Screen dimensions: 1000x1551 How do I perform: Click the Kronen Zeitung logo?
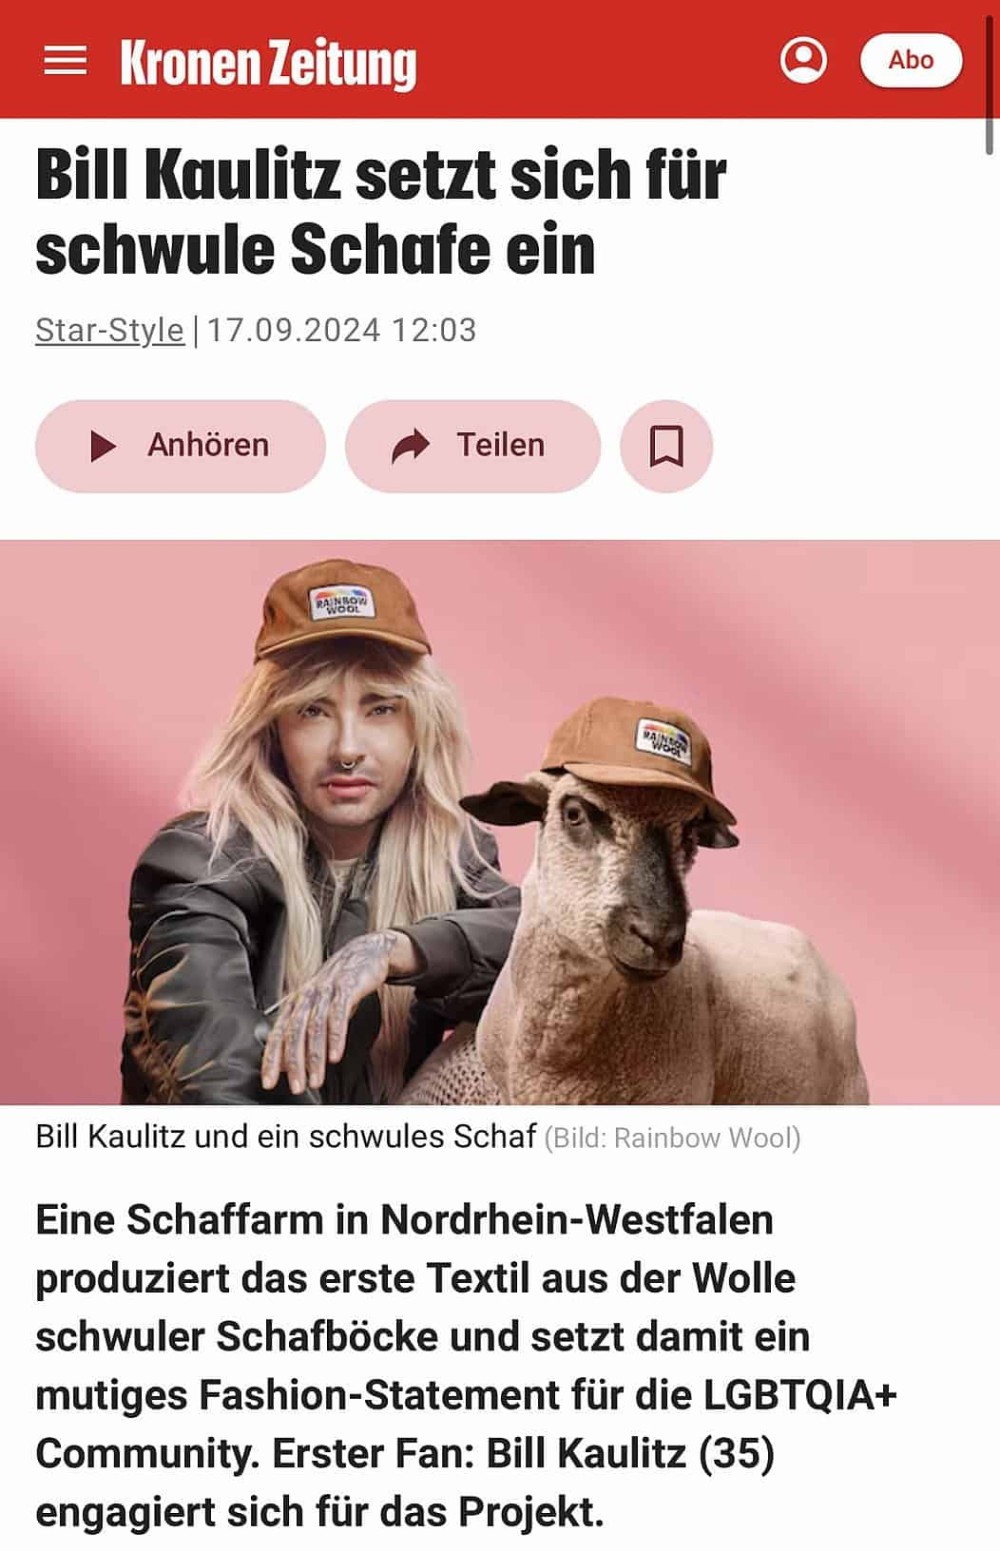pos(268,63)
